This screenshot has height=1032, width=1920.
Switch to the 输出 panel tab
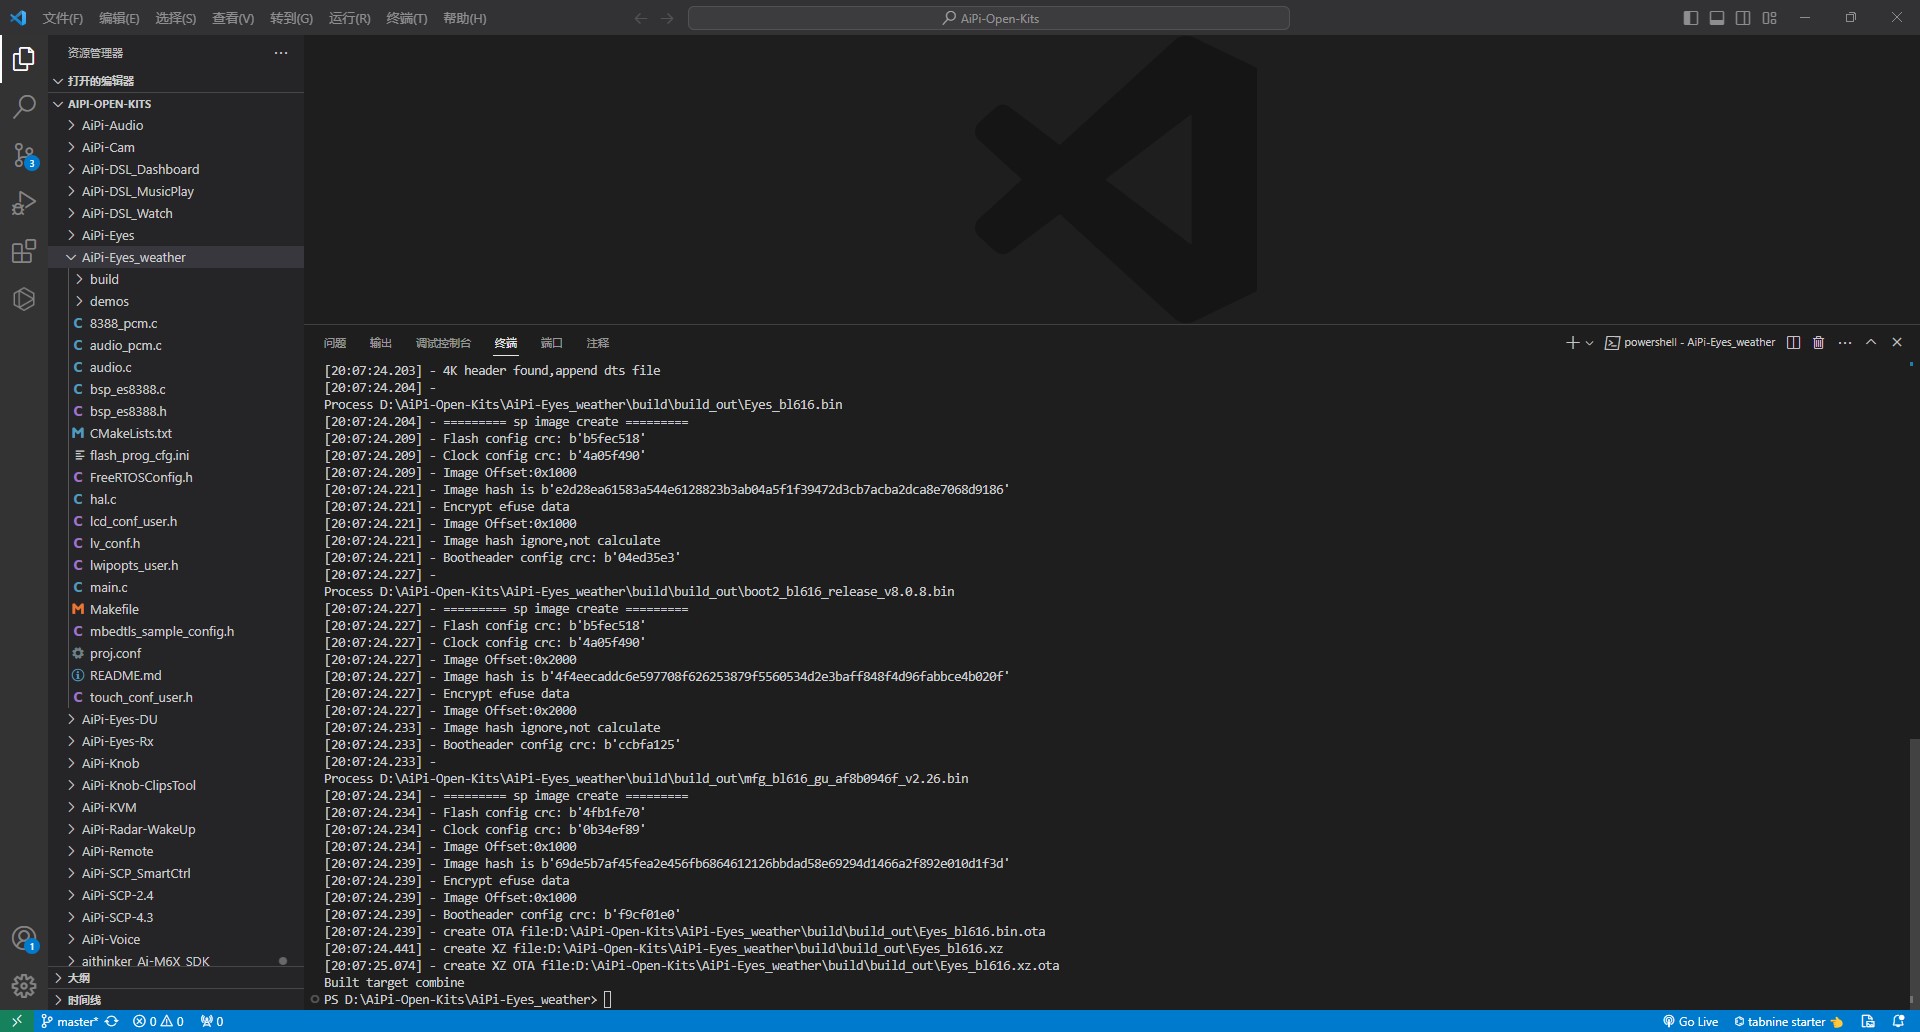point(381,343)
